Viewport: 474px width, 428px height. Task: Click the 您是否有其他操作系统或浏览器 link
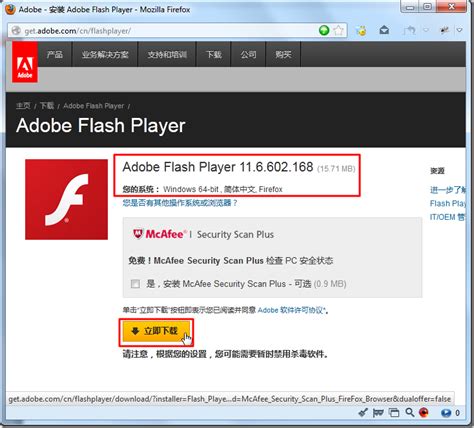(180, 203)
